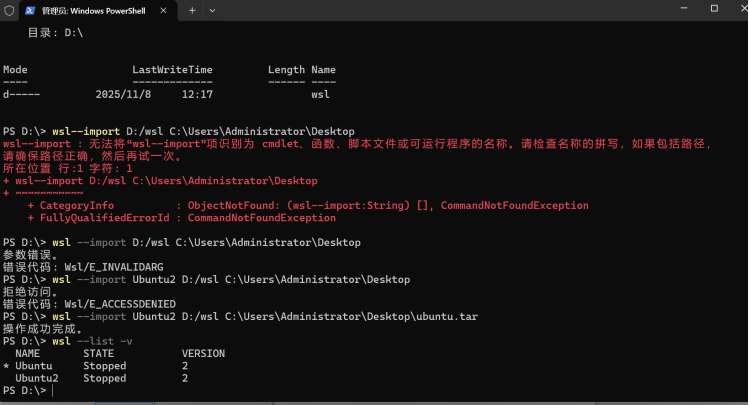Click the wsl --list -v command
The image size is (749, 405).
tap(92, 341)
